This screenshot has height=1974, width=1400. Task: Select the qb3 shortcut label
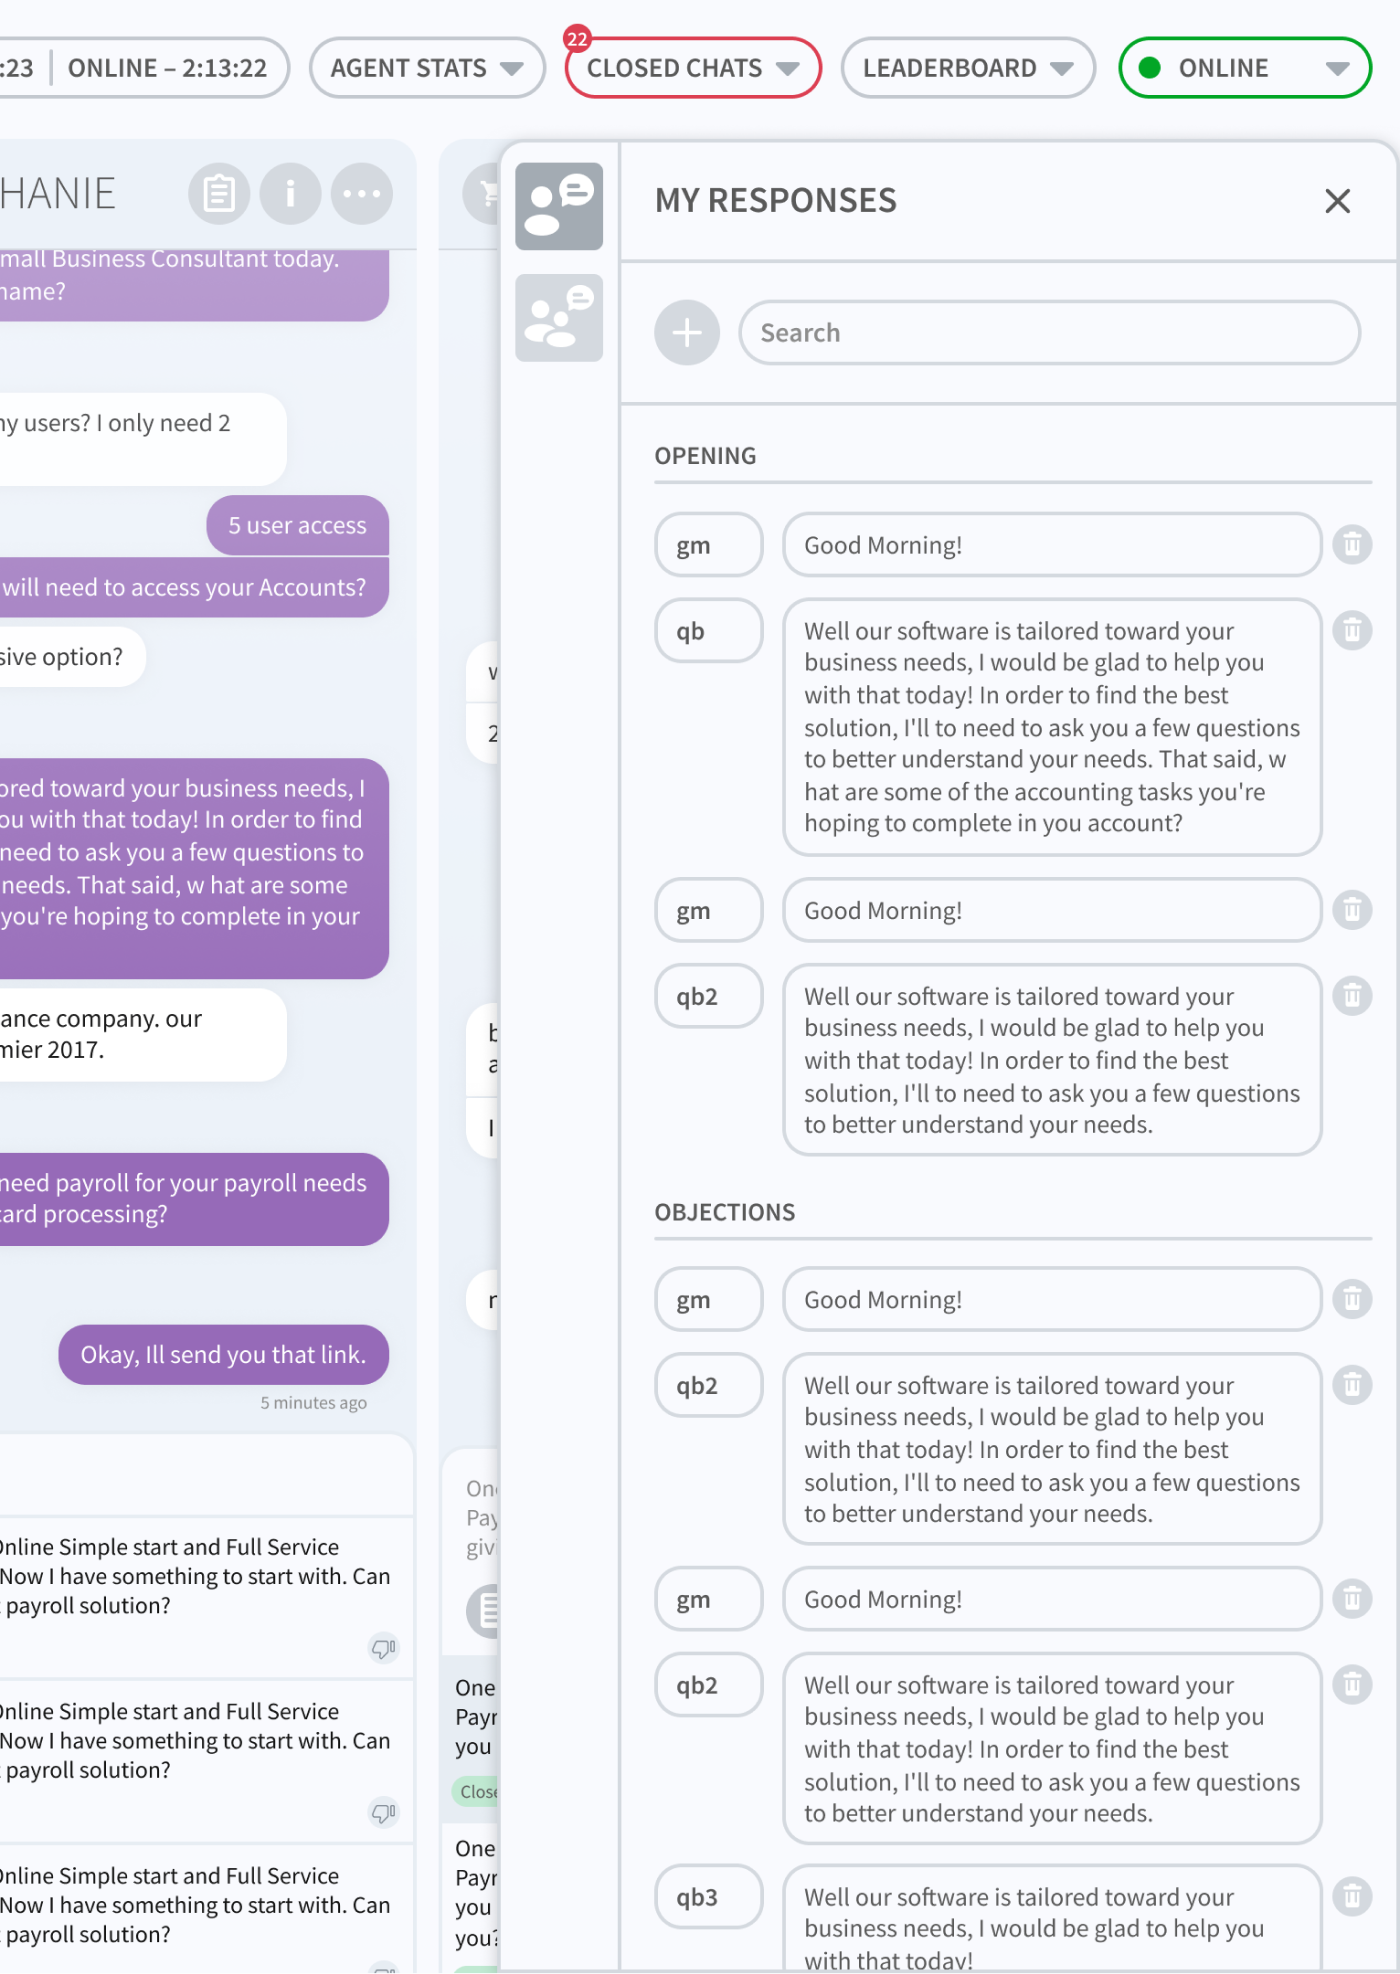point(708,1897)
